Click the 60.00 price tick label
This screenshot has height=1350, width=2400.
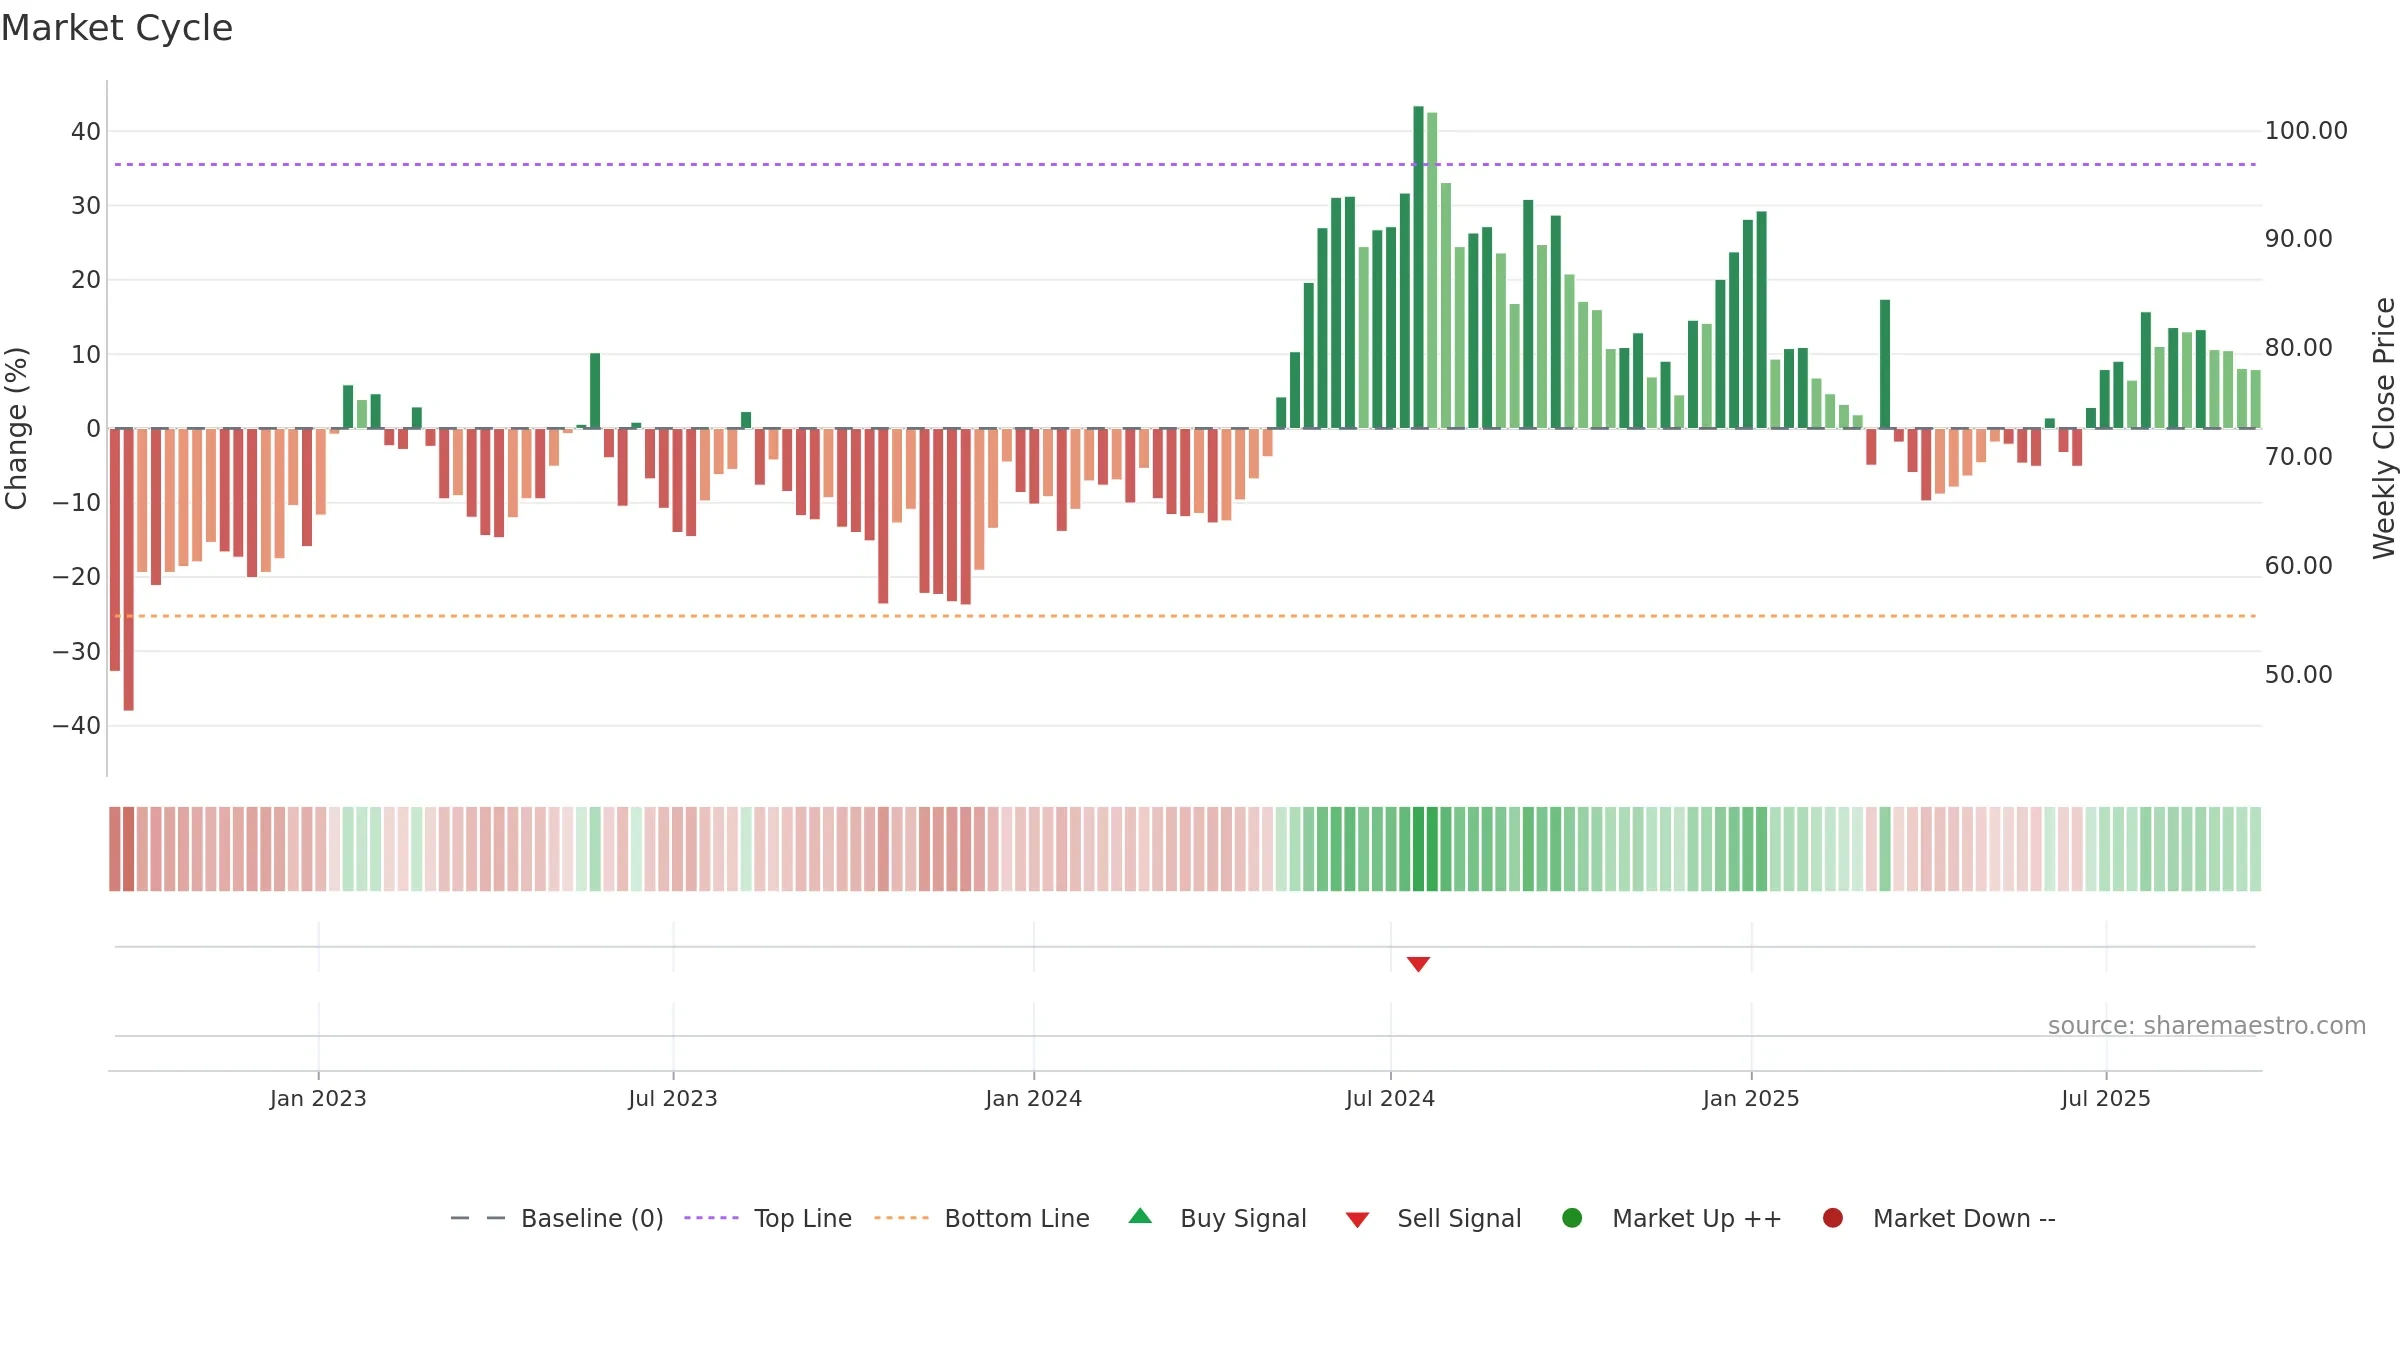[x=2299, y=566]
